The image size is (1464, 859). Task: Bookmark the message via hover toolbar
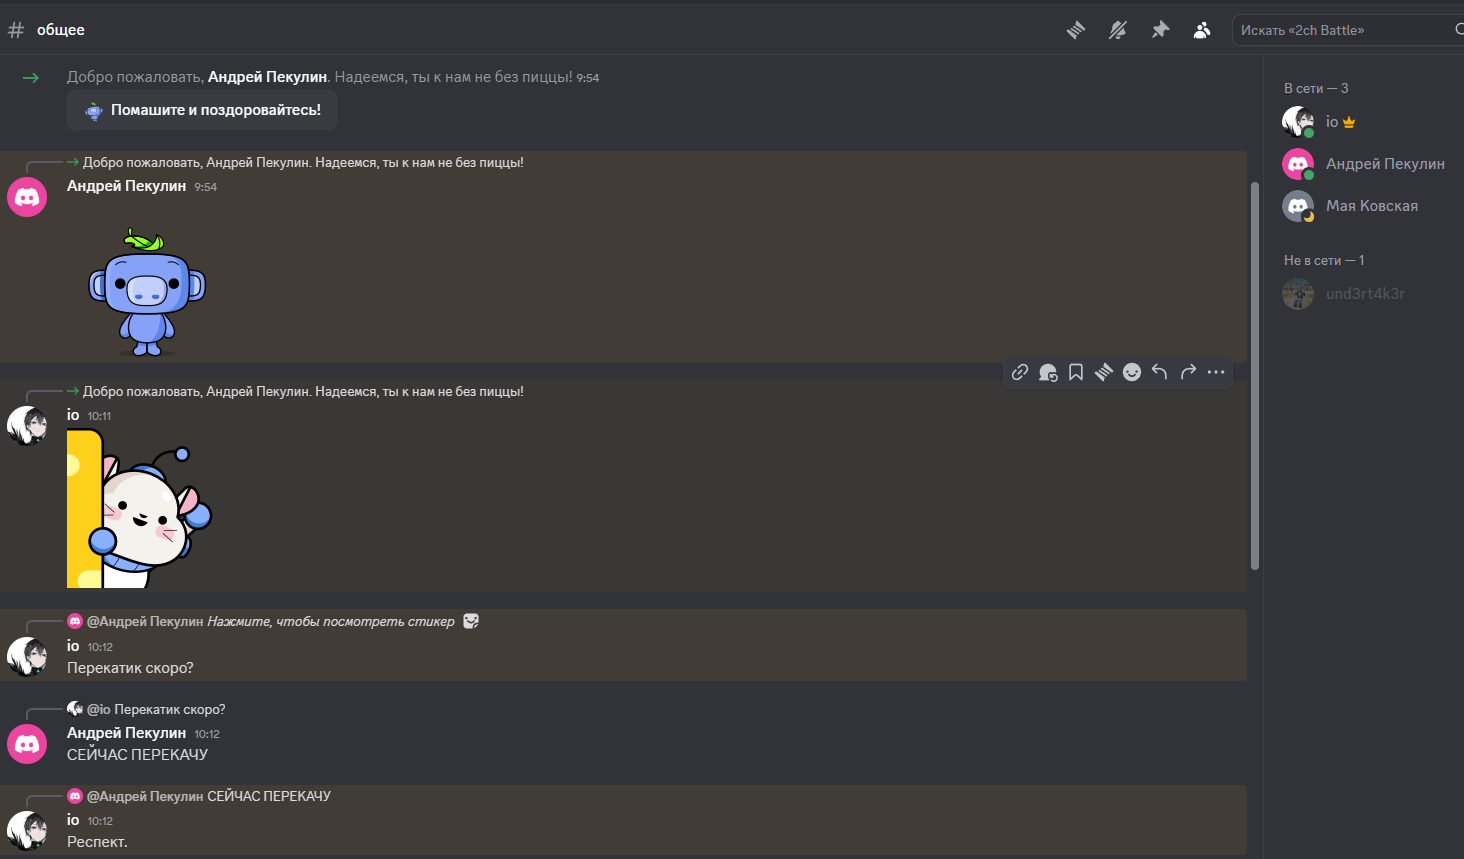click(1076, 372)
